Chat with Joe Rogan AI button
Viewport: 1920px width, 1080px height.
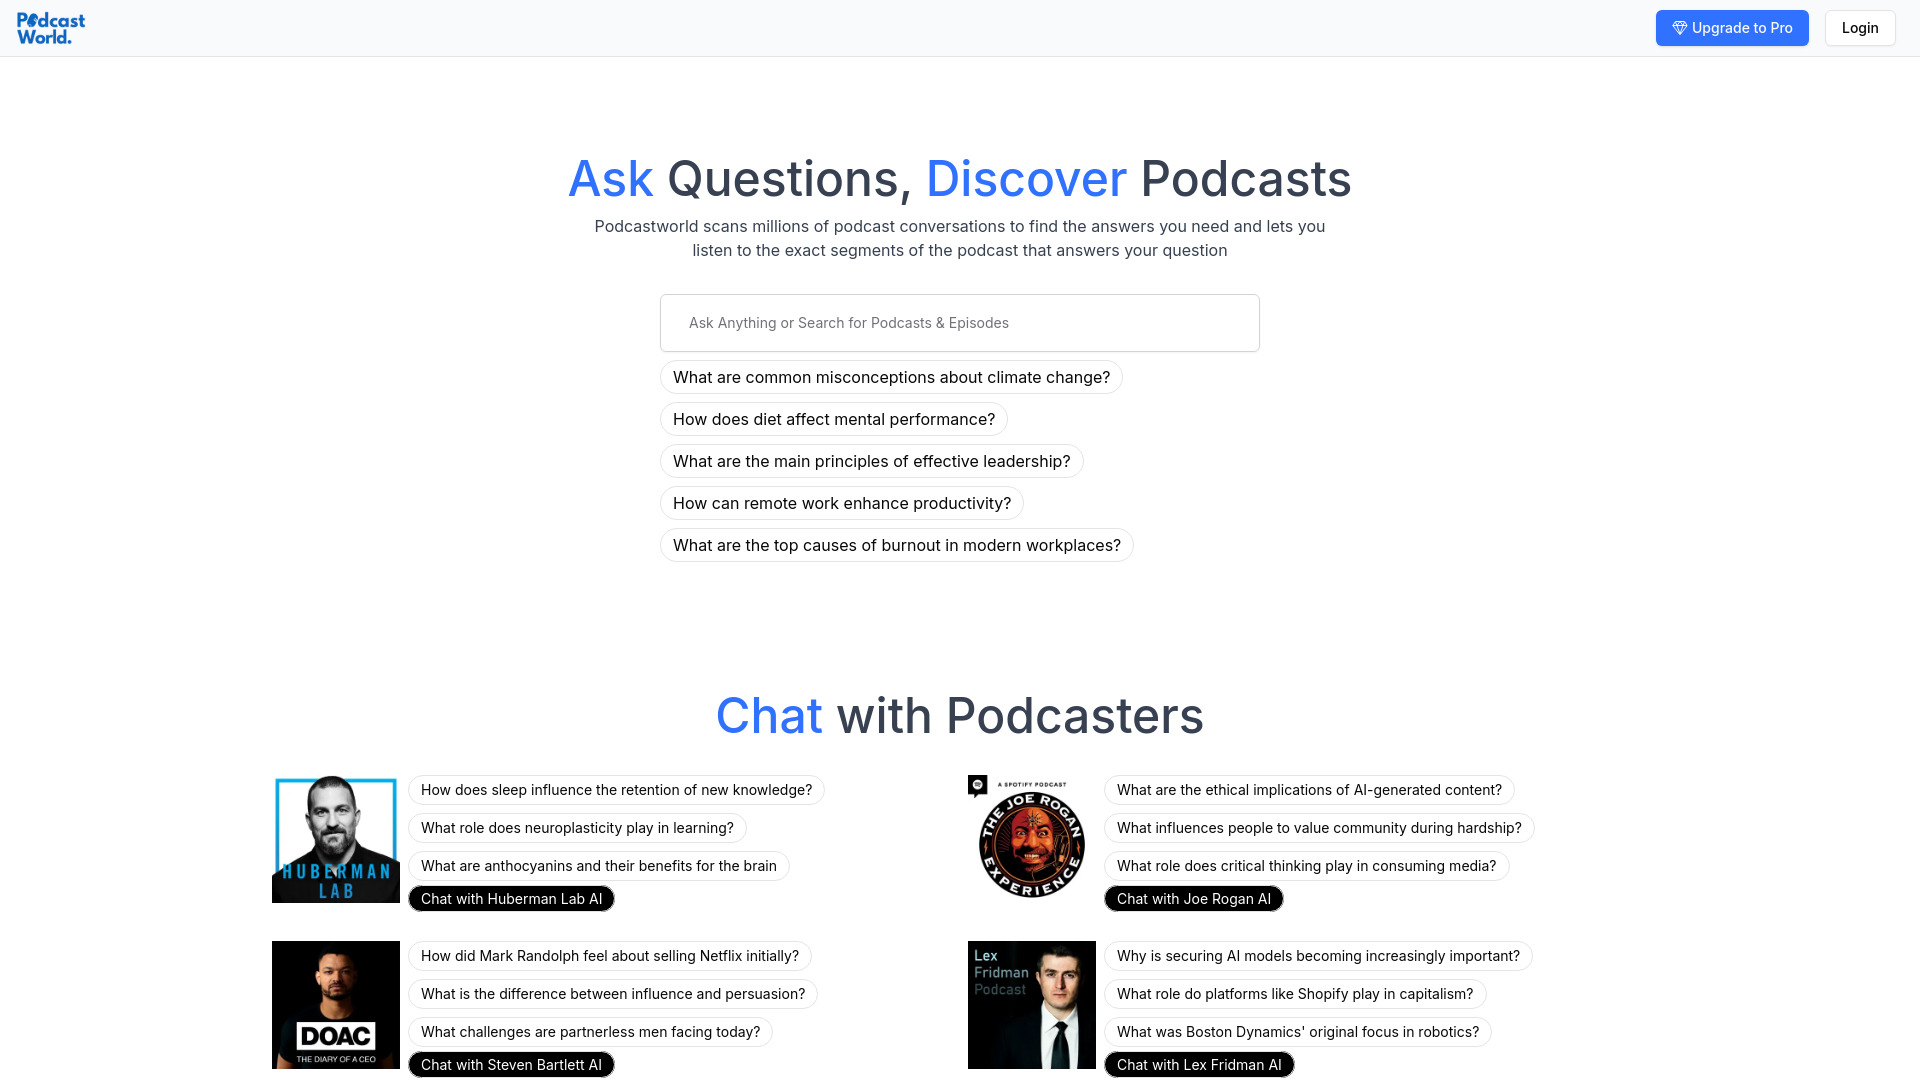click(x=1193, y=898)
